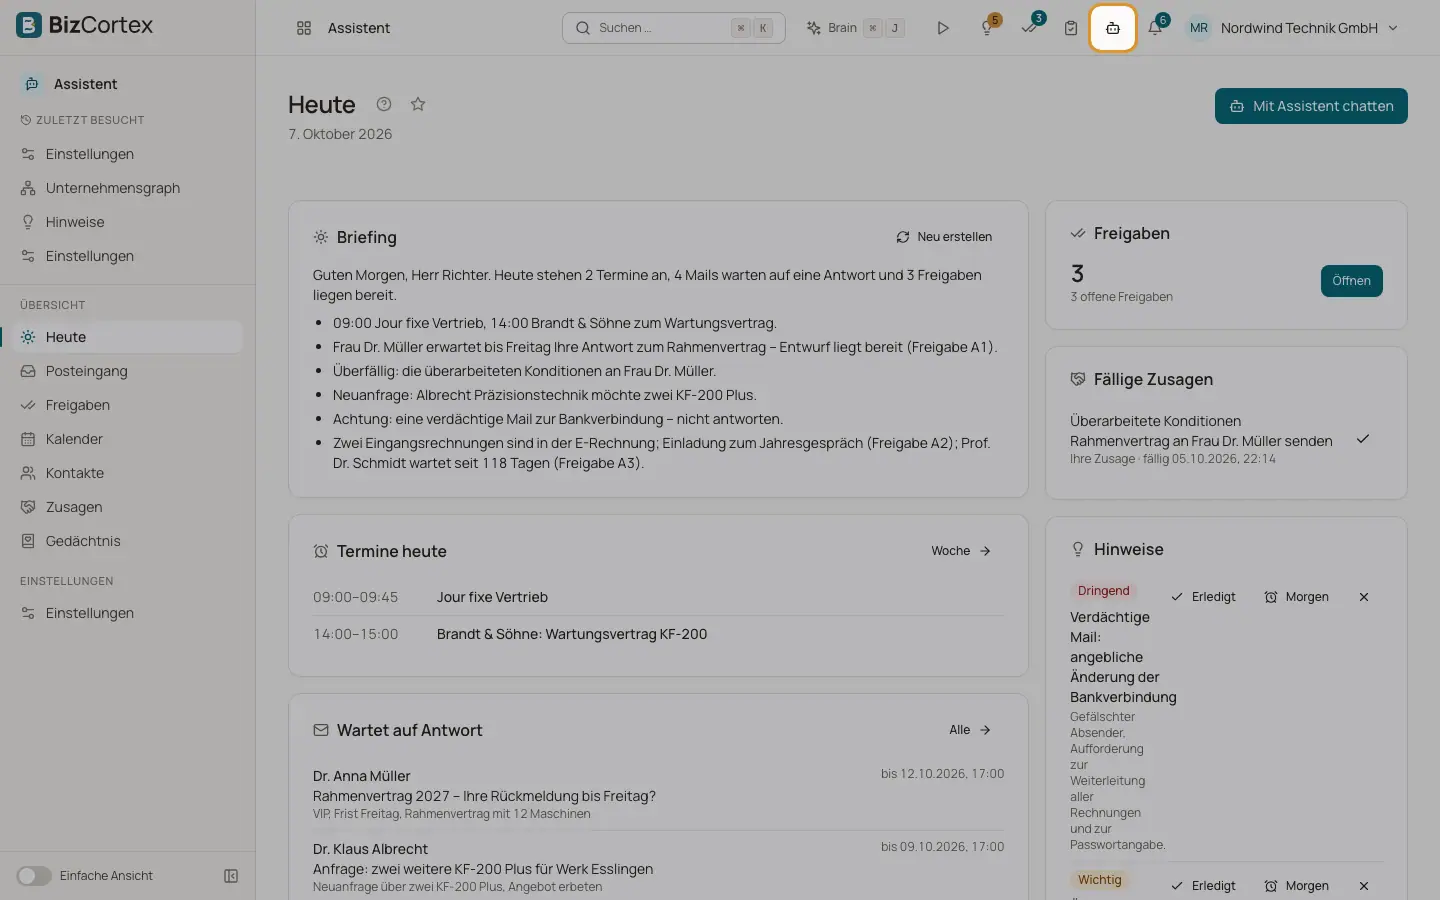The width and height of the screenshot is (1440, 900).
Task: Open Dr. Klaus Albrecht's KF-200 inquiry
Action: click(x=658, y=868)
